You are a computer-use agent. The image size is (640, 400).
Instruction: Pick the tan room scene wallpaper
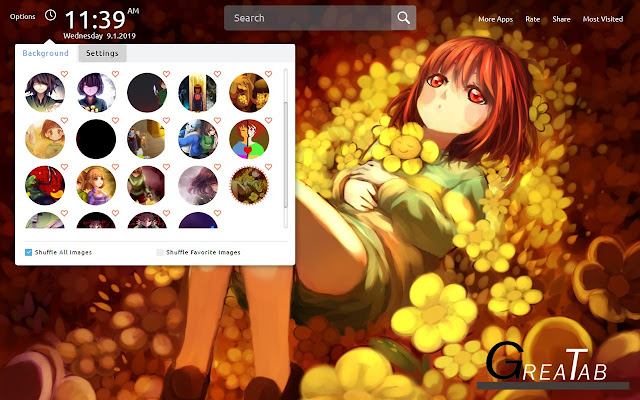point(147,139)
